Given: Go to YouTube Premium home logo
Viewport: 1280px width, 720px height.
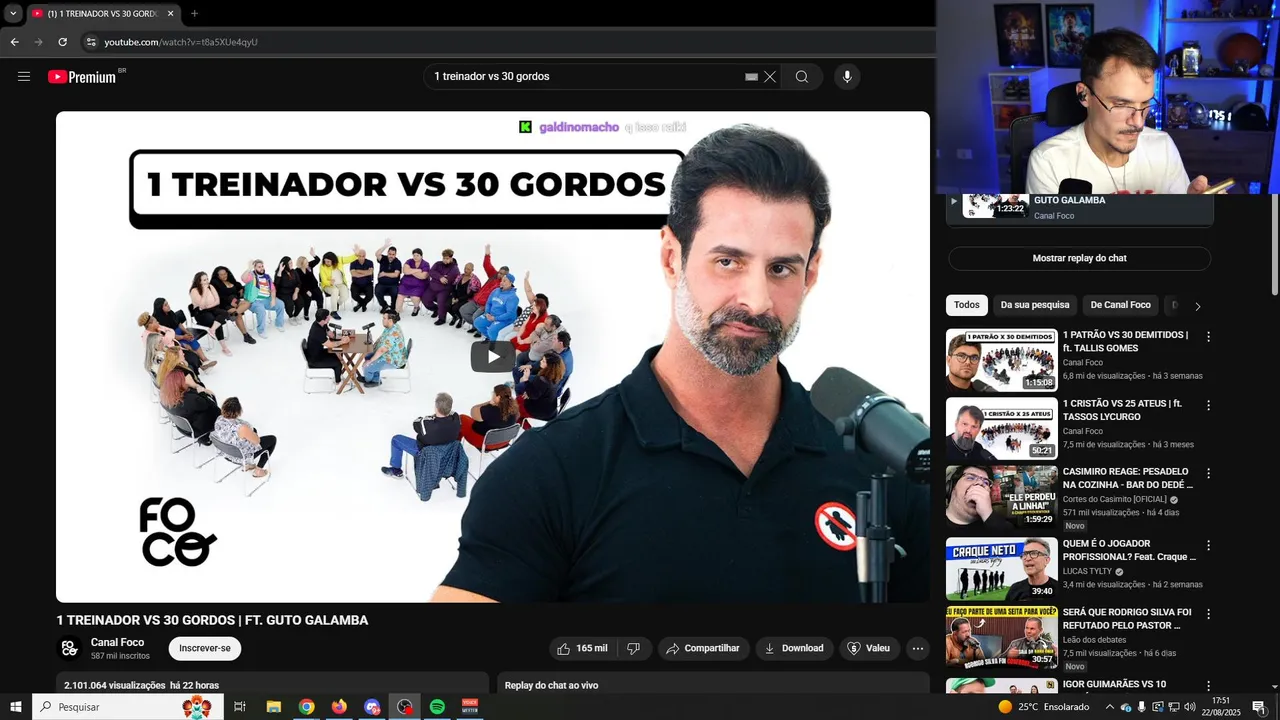Looking at the screenshot, I should click(x=82, y=77).
